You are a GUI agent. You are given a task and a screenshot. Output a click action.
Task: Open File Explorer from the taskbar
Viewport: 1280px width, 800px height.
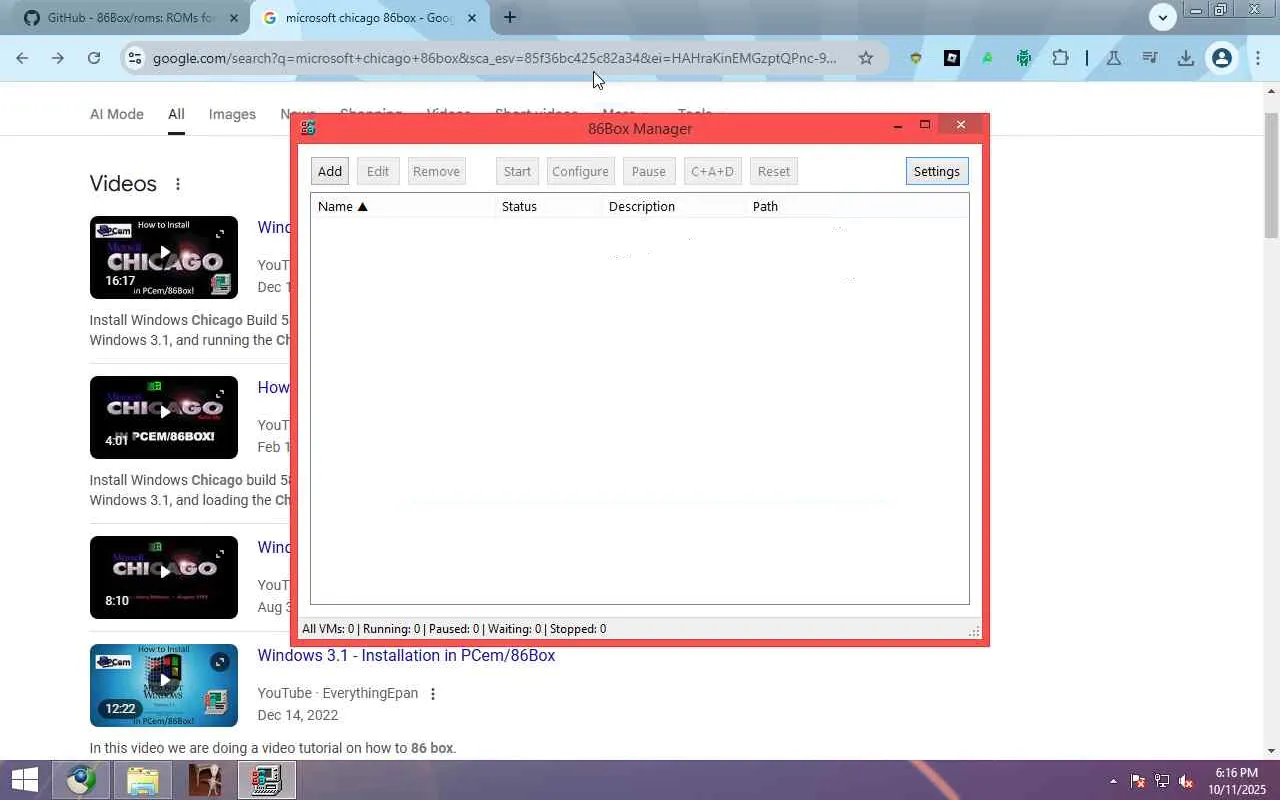(x=143, y=780)
